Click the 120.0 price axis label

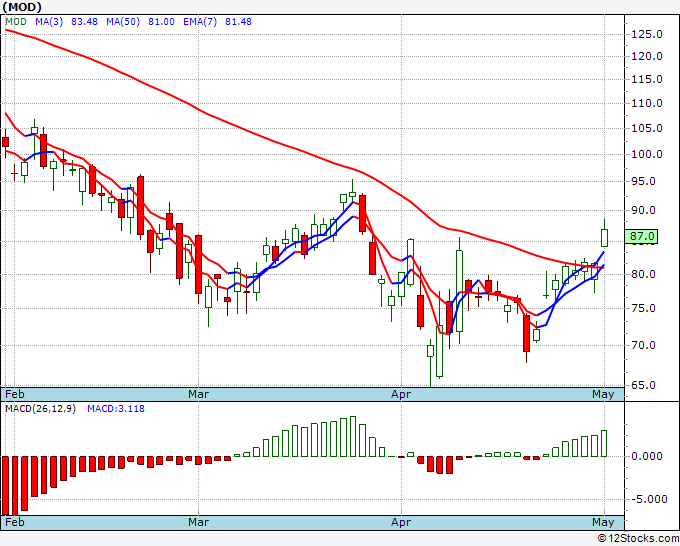[x=647, y=56]
